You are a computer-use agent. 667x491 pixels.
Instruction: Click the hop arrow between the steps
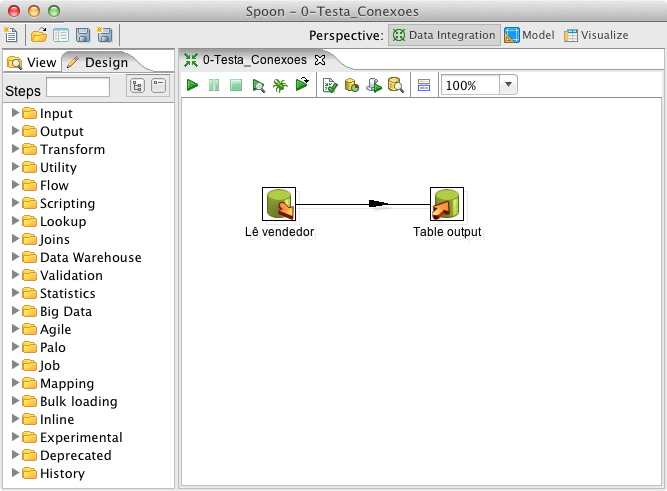coord(377,204)
